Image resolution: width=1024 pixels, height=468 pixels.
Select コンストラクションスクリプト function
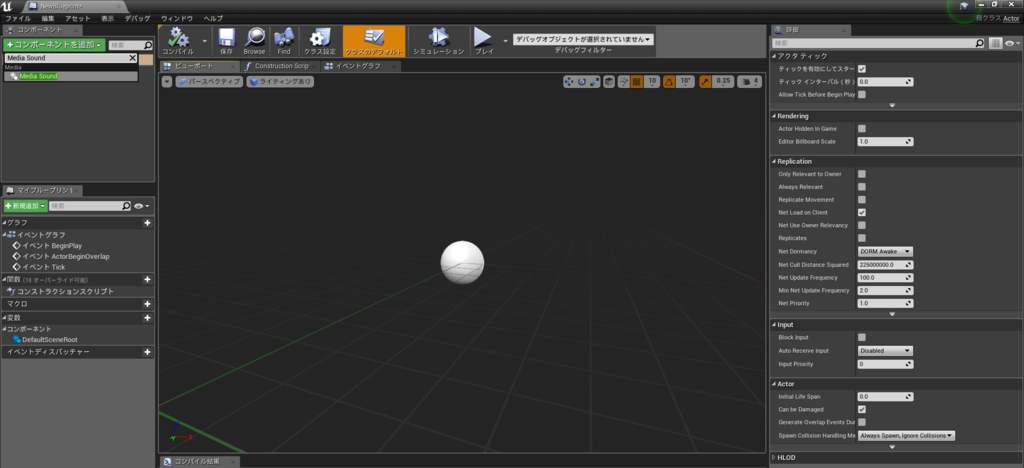point(60,291)
